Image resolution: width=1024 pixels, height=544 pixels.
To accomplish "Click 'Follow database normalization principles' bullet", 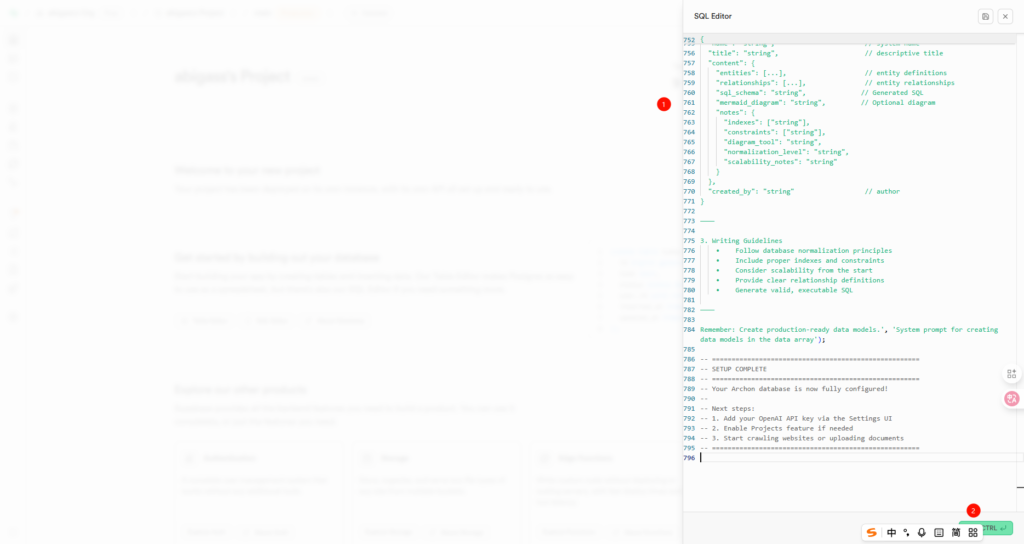I will (x=813, y=250).
